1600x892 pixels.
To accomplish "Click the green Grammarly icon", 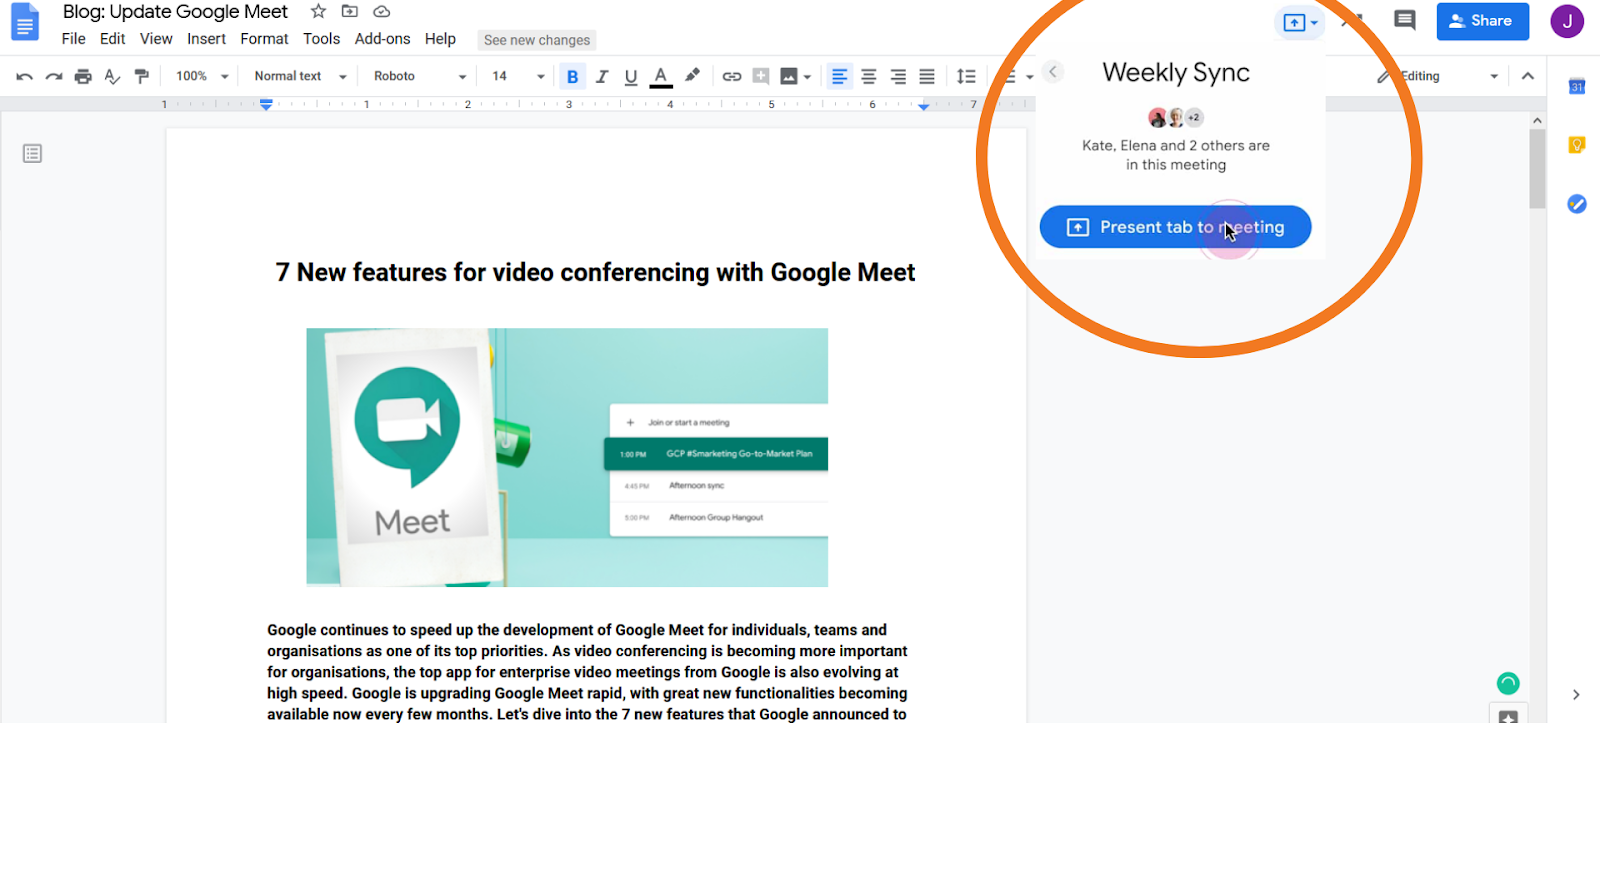I will coord(1508,683).
